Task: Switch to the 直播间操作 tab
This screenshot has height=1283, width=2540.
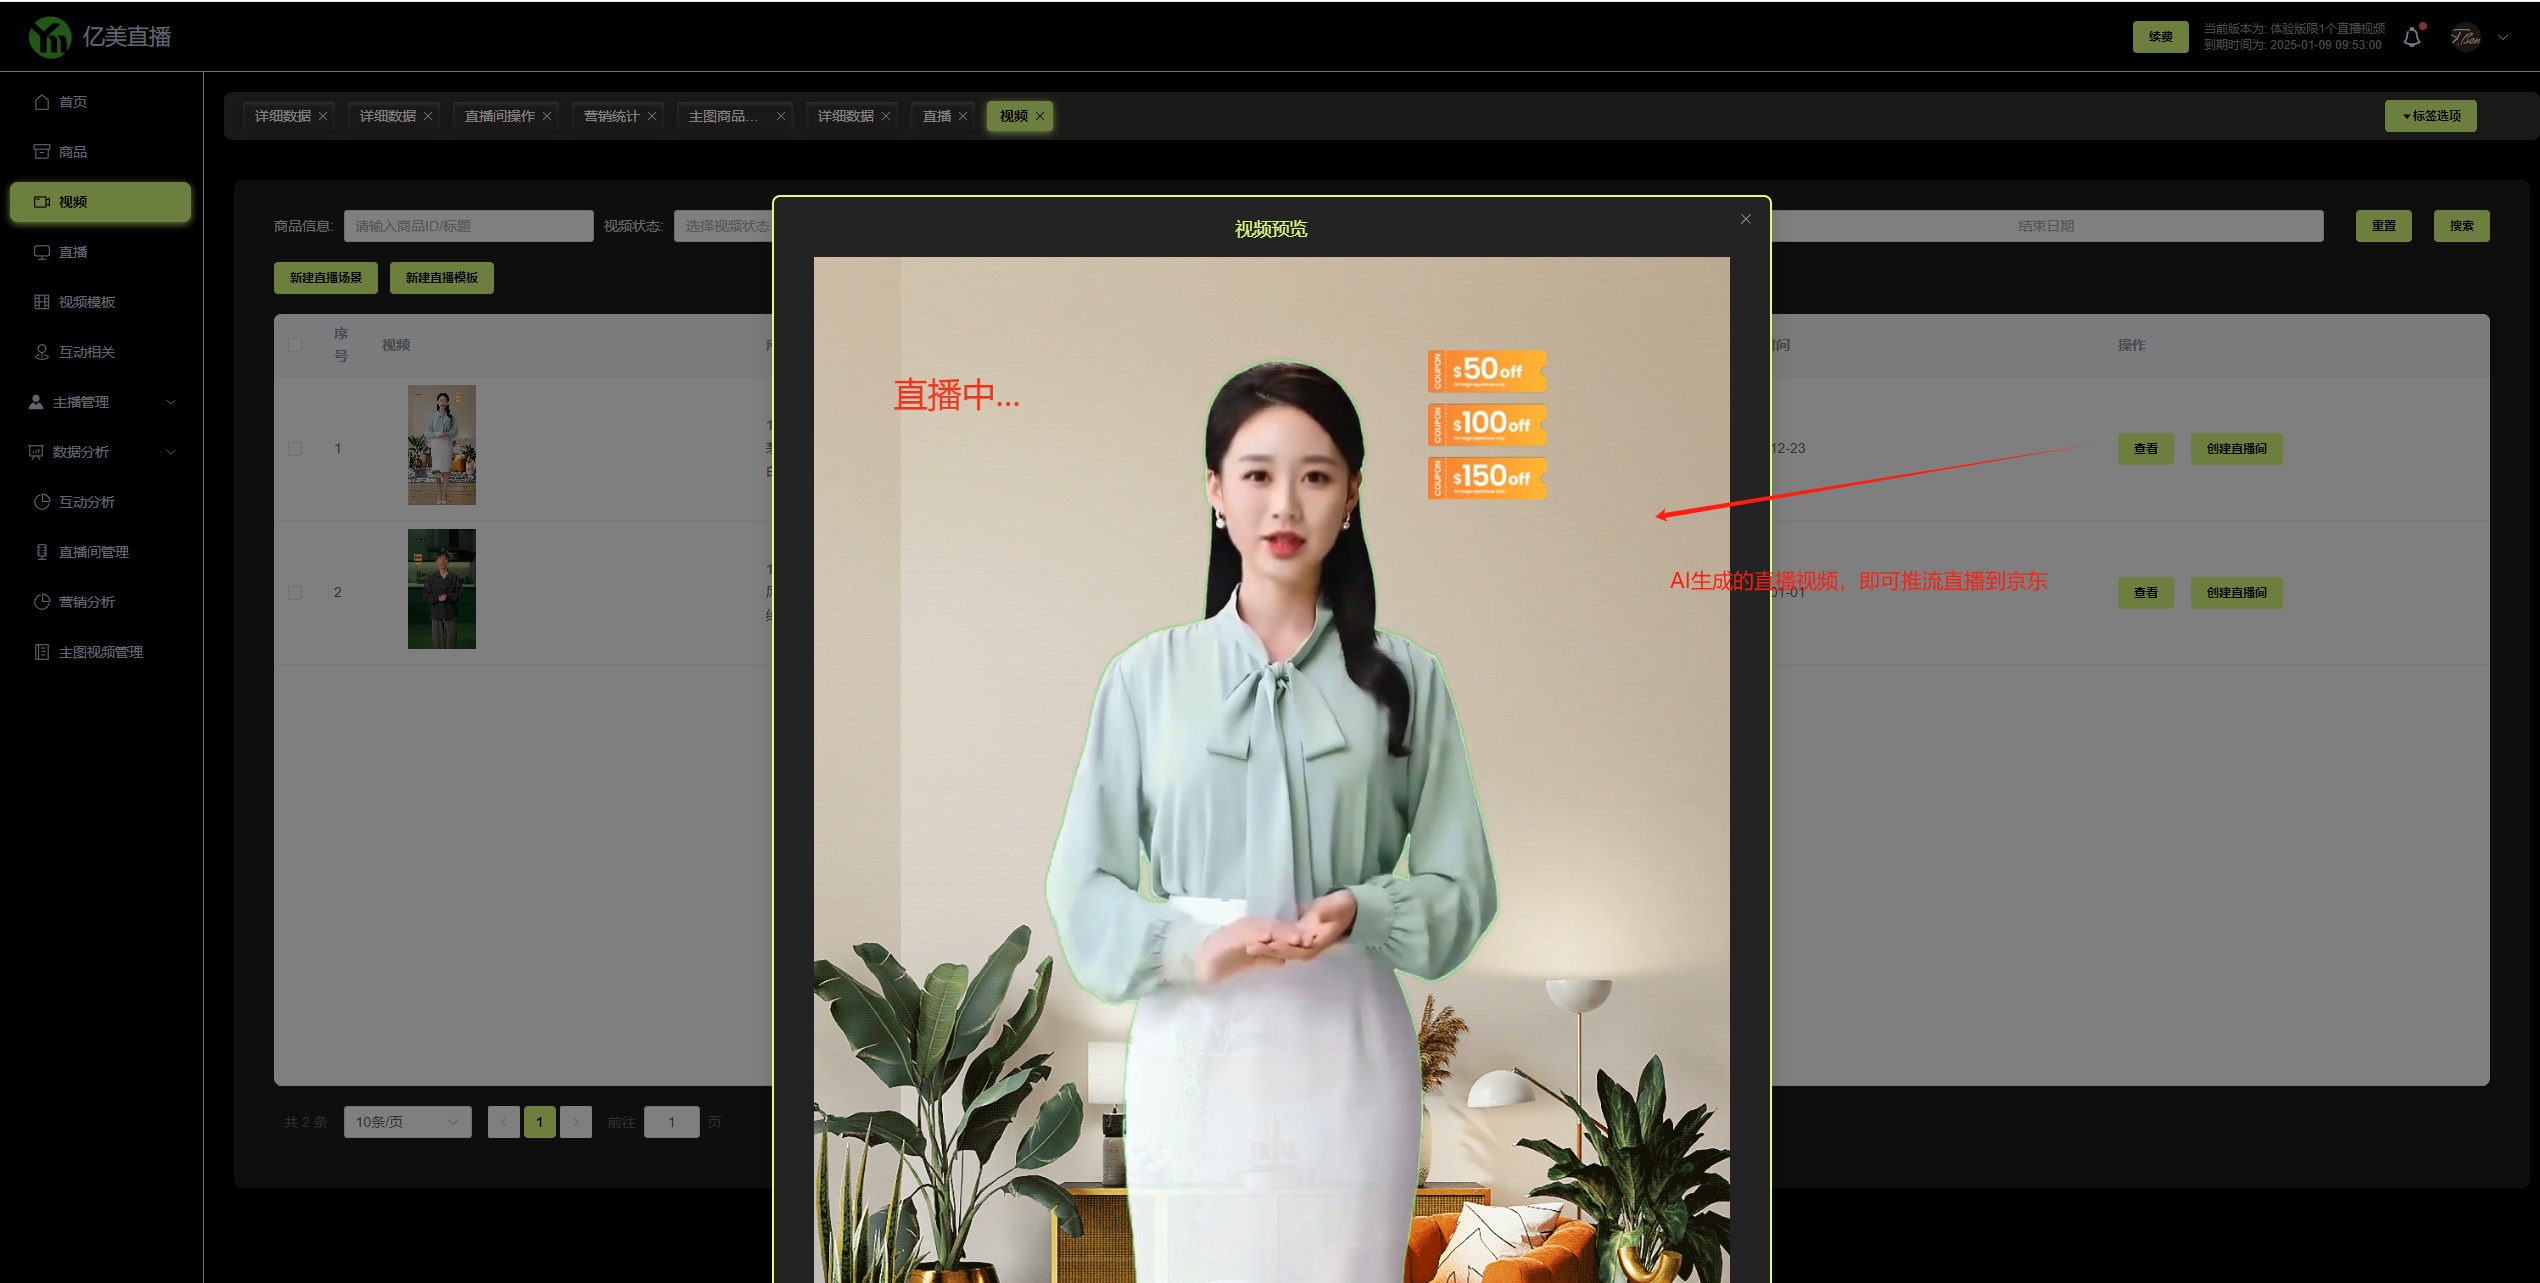Action: click(499, 116)
